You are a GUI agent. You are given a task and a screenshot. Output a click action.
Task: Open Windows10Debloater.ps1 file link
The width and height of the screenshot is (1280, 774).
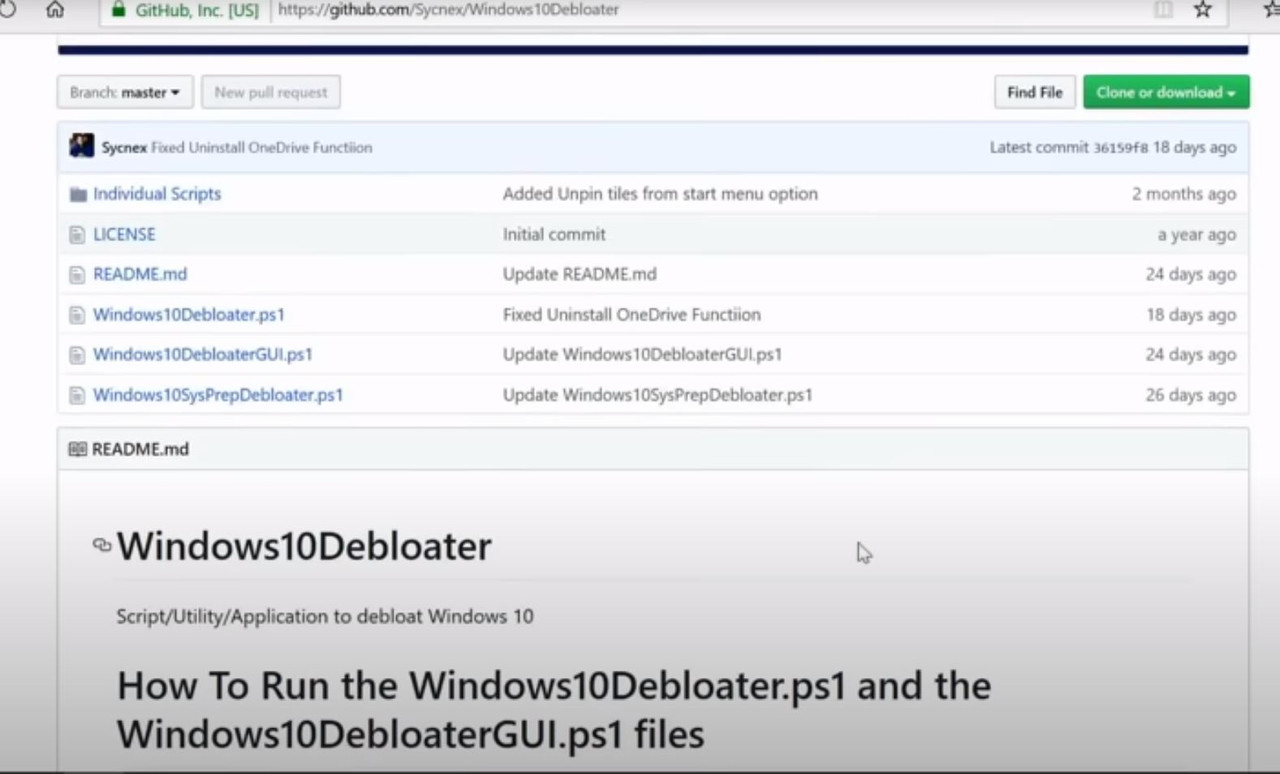[189, 314]
